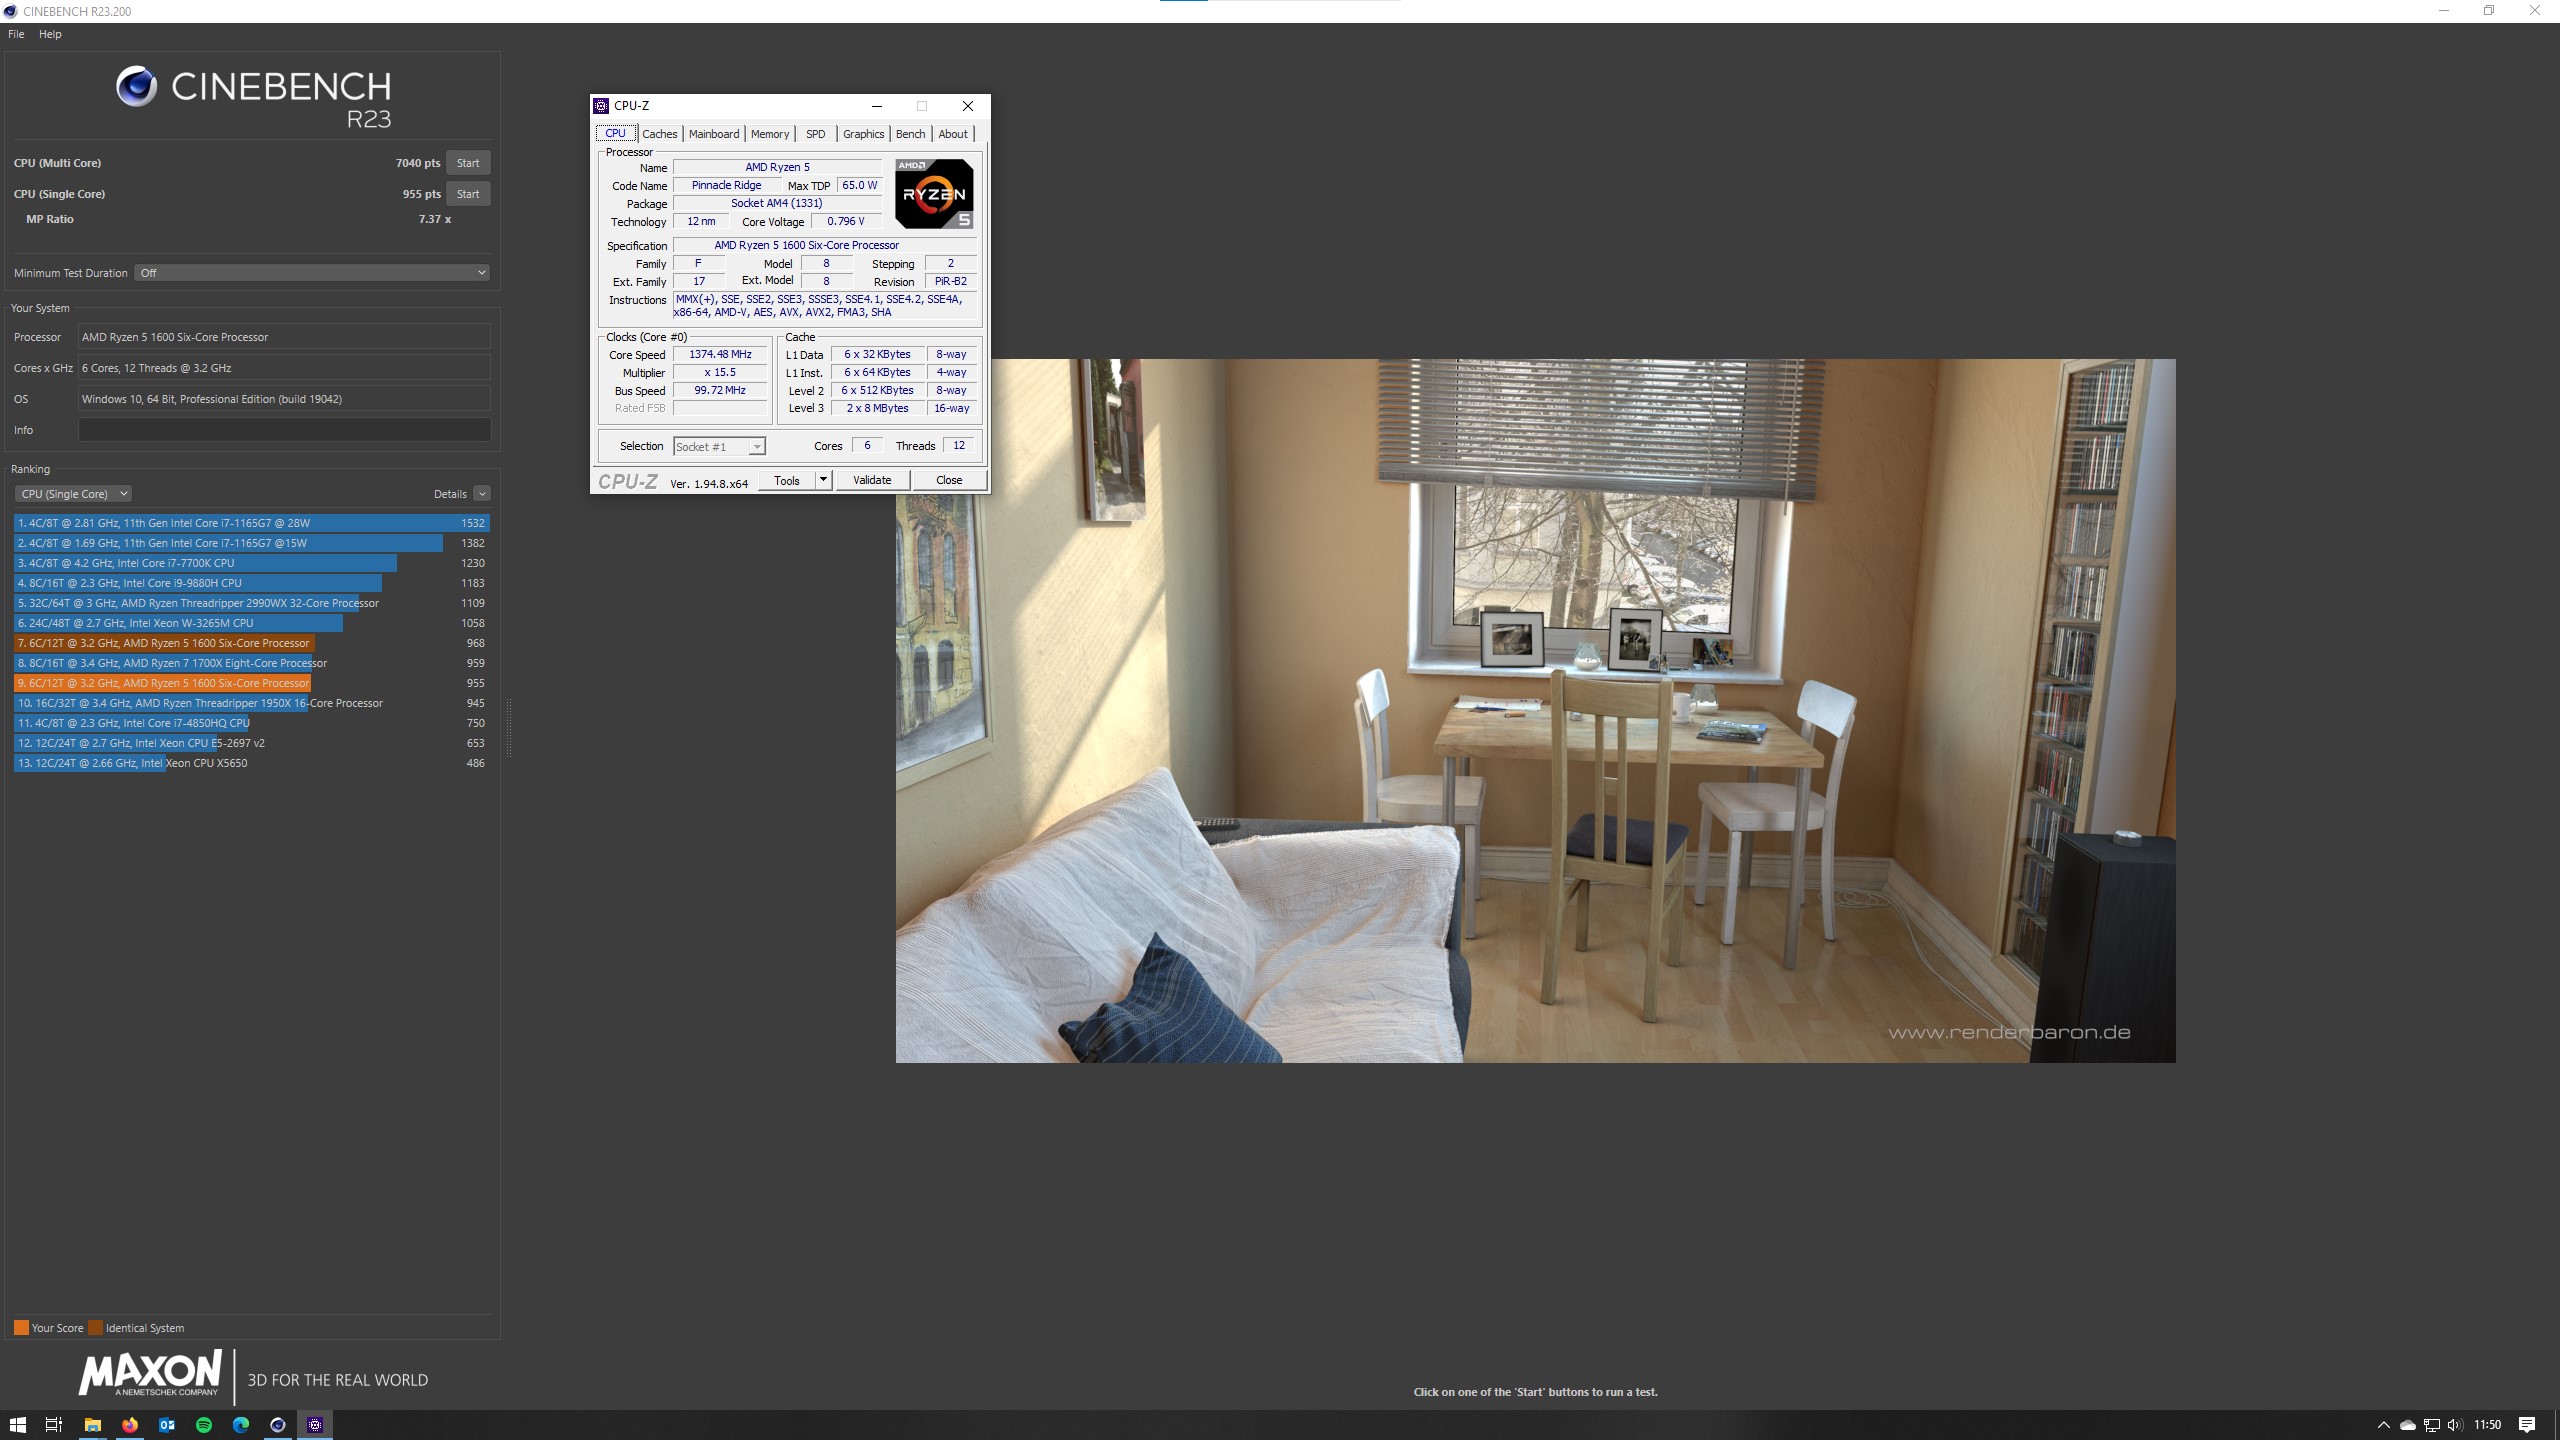The height and width of the screenshot is (1440, 2560).
Task: Open Spotify from the taskbar
Action: pos(204,1425)
